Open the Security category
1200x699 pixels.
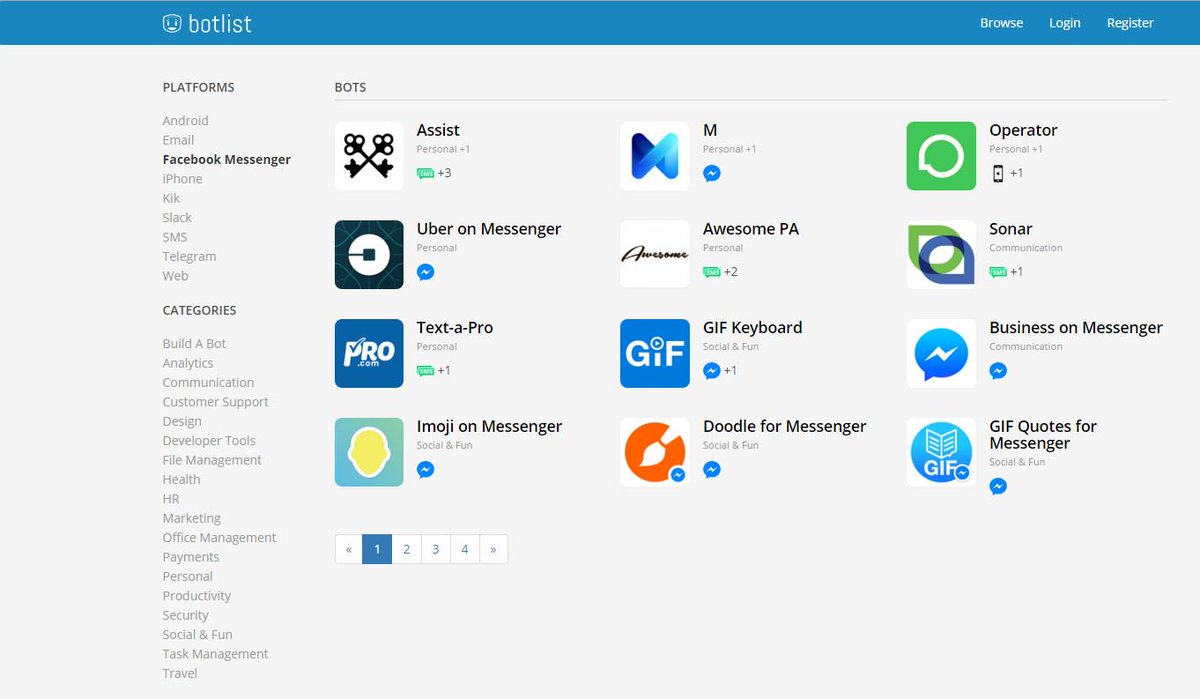(186, 615)
